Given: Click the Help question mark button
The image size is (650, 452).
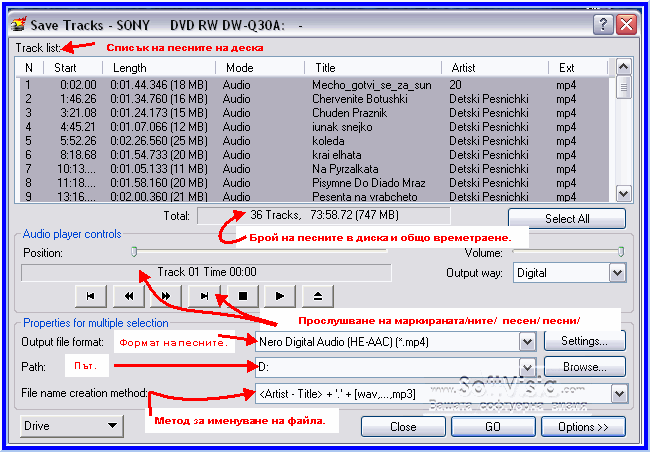Looking at the screenshot, I should (x=603, y=25).
